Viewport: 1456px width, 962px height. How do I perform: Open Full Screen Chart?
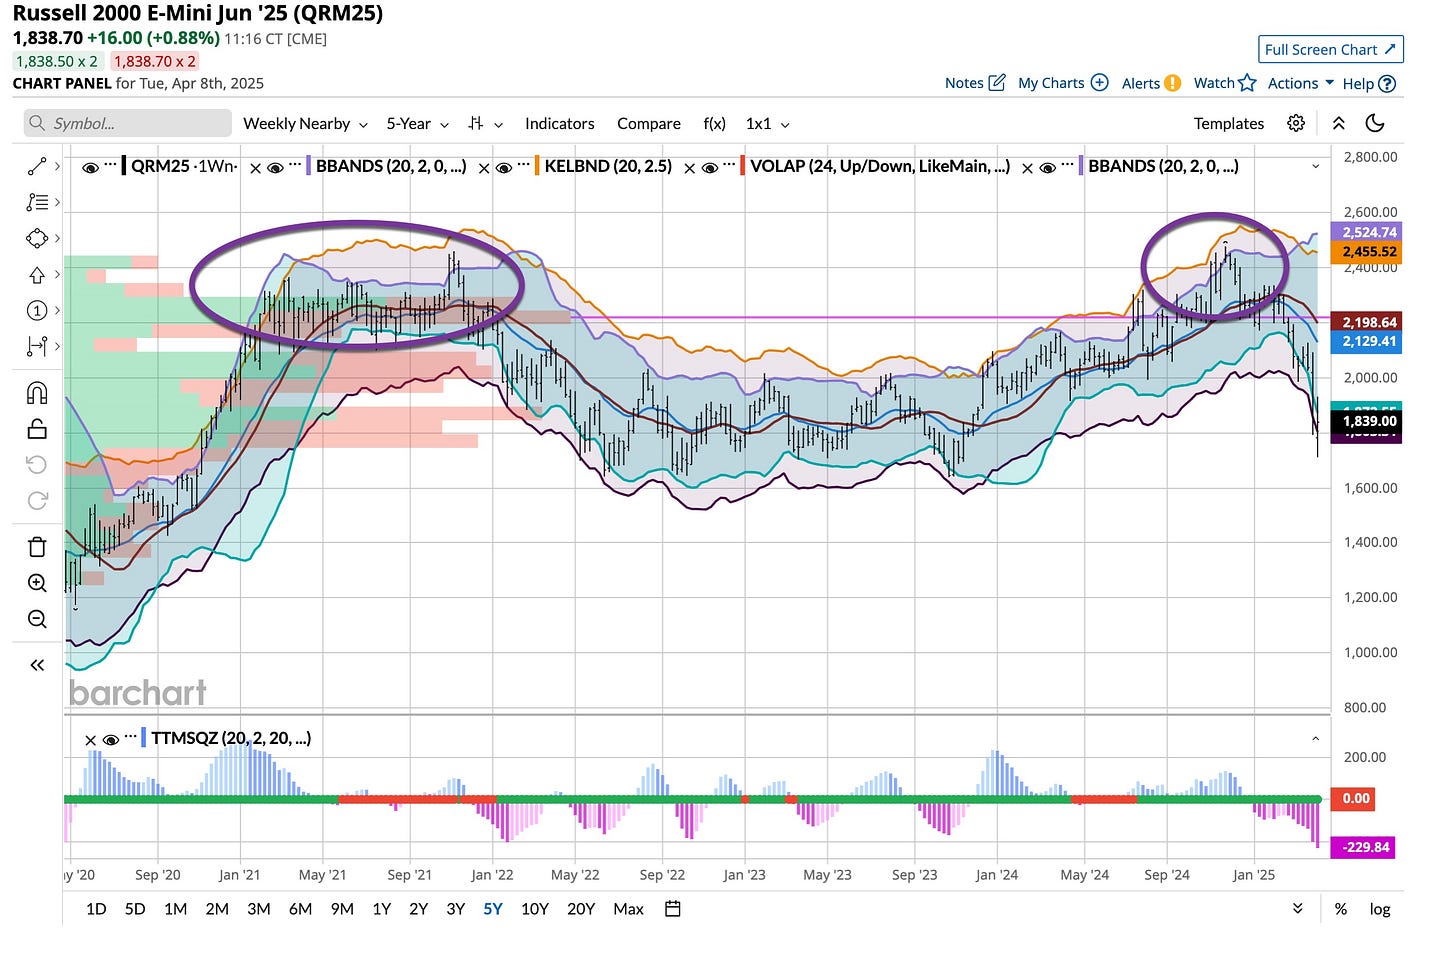pos(1330,49)
